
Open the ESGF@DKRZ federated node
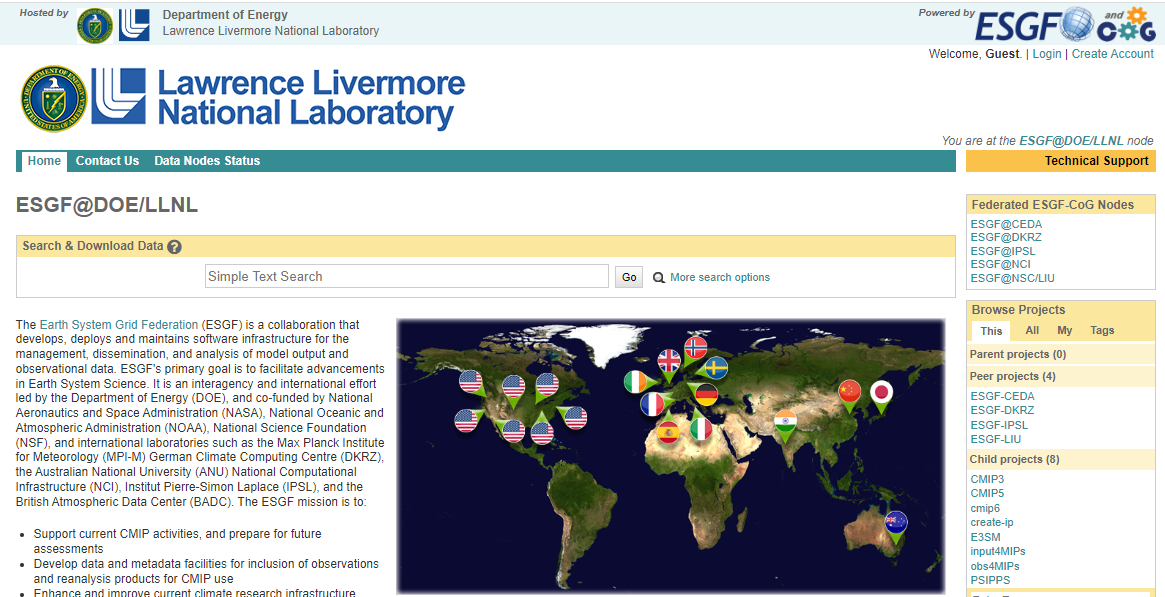[x=1006, y=238]
